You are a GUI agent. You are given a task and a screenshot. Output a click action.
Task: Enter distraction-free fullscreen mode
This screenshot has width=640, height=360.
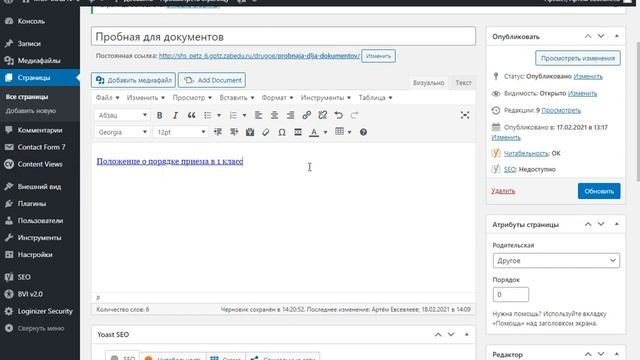coord(464,116)
